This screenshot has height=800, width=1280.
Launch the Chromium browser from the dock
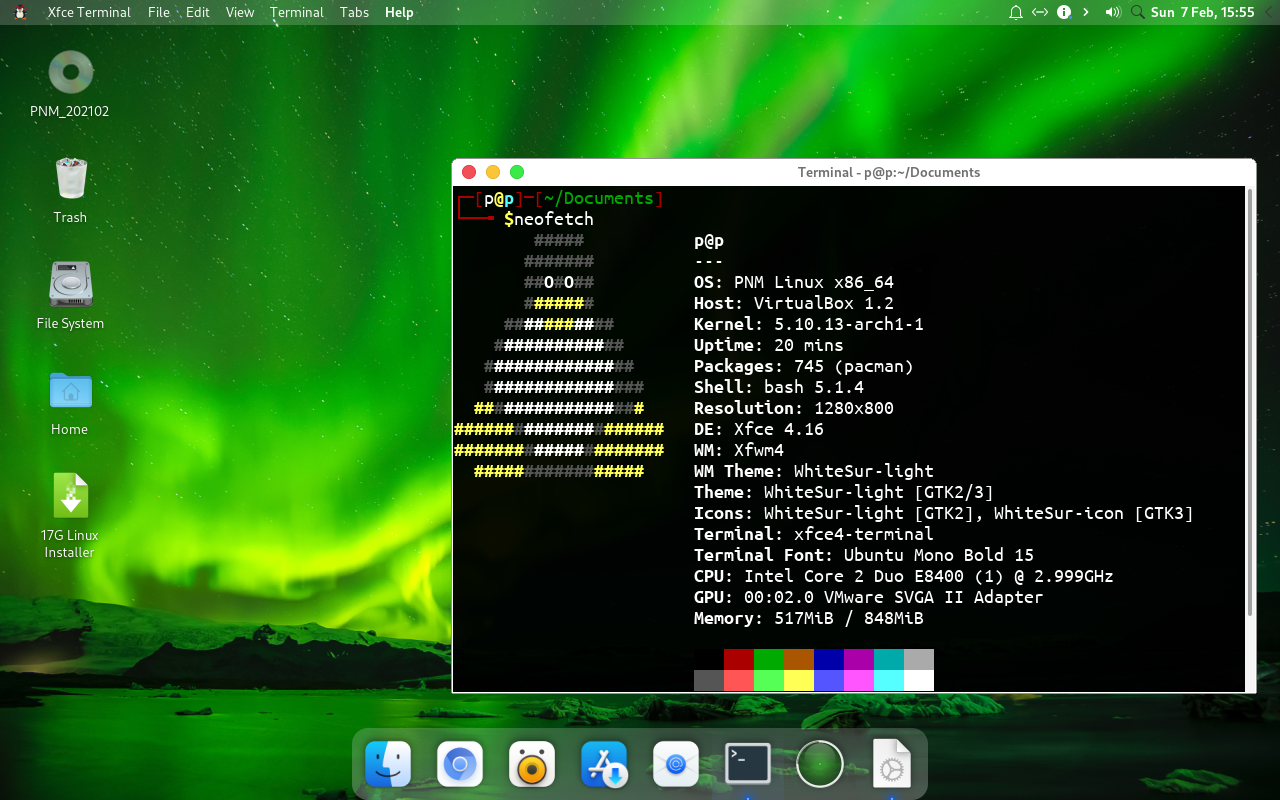pyautogui.click(x=460, y=765)
